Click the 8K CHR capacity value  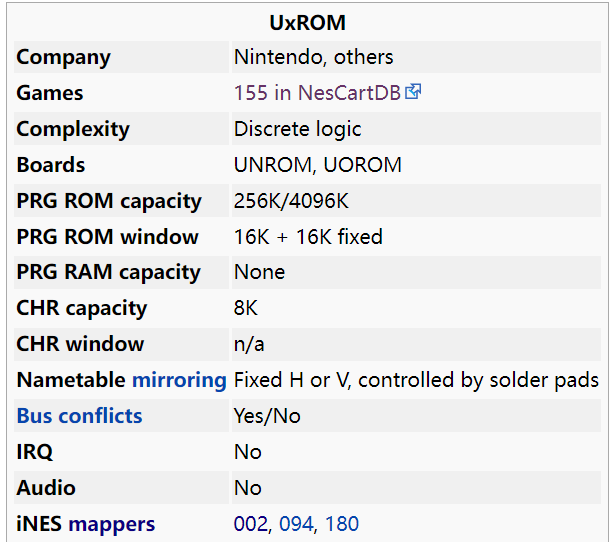(246, 308)
